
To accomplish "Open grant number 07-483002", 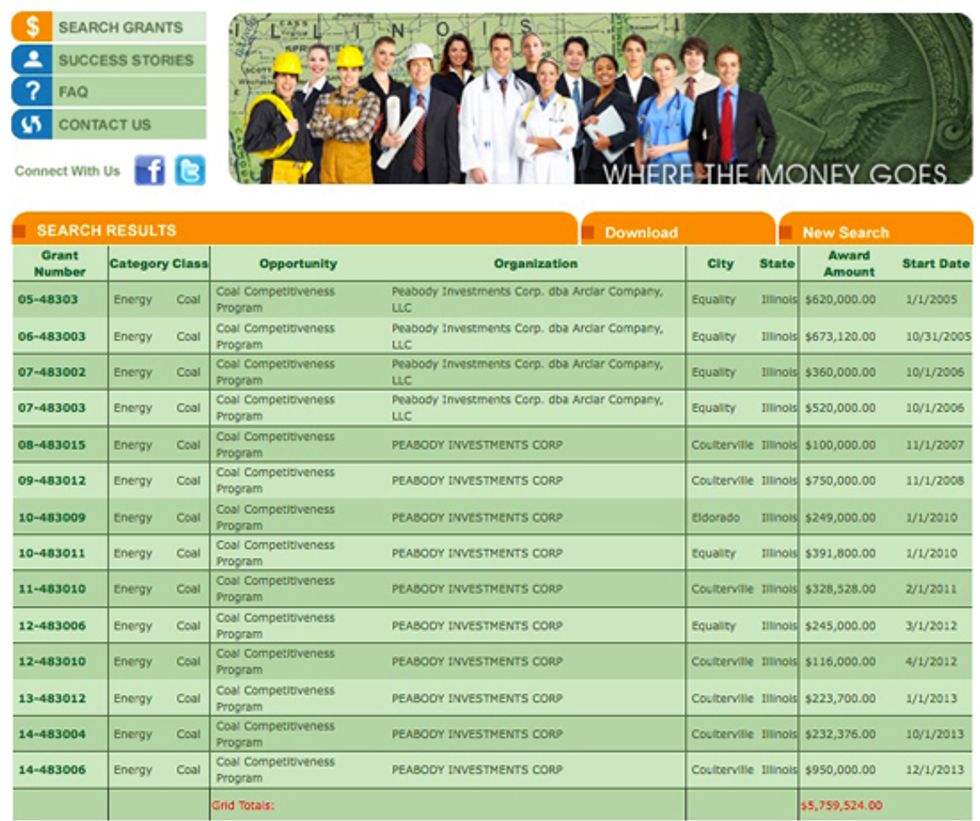I will (52, 372).
